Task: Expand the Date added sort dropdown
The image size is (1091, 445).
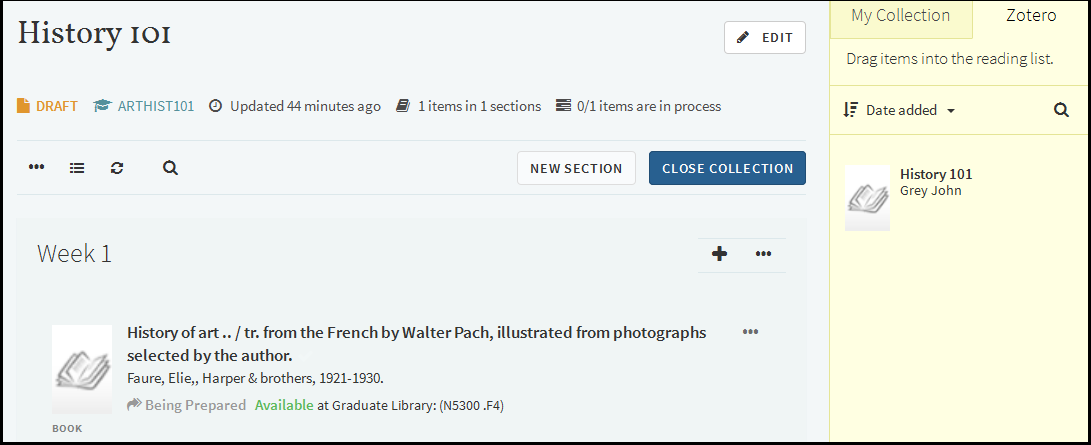Action: pyautogui.click(x=910, y=110)
